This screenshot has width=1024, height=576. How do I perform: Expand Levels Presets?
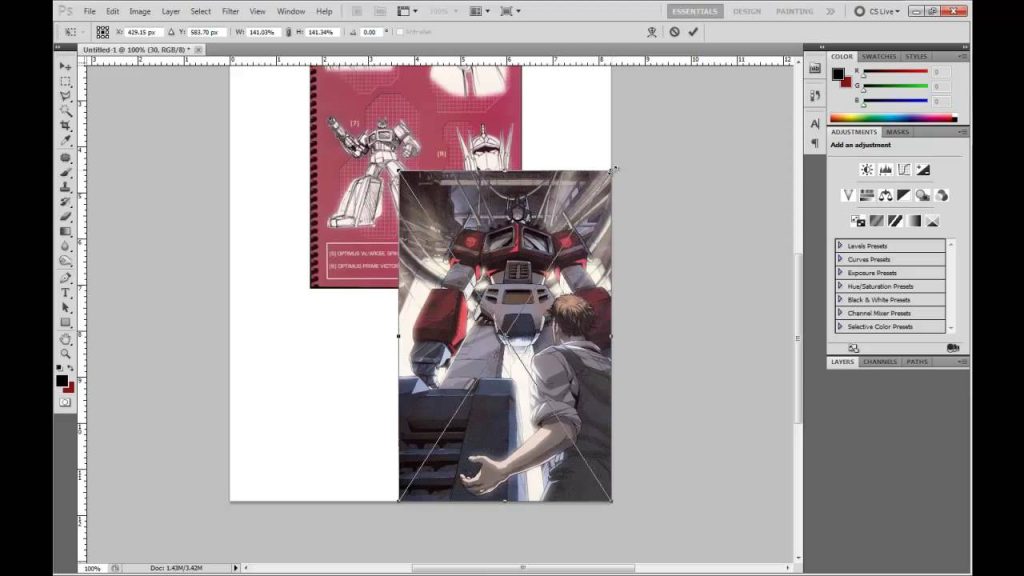(840, 246)
